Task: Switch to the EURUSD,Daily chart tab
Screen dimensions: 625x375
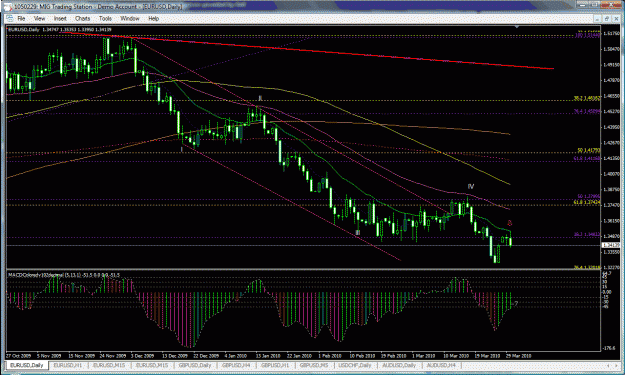Action: [x=27, y=365]
